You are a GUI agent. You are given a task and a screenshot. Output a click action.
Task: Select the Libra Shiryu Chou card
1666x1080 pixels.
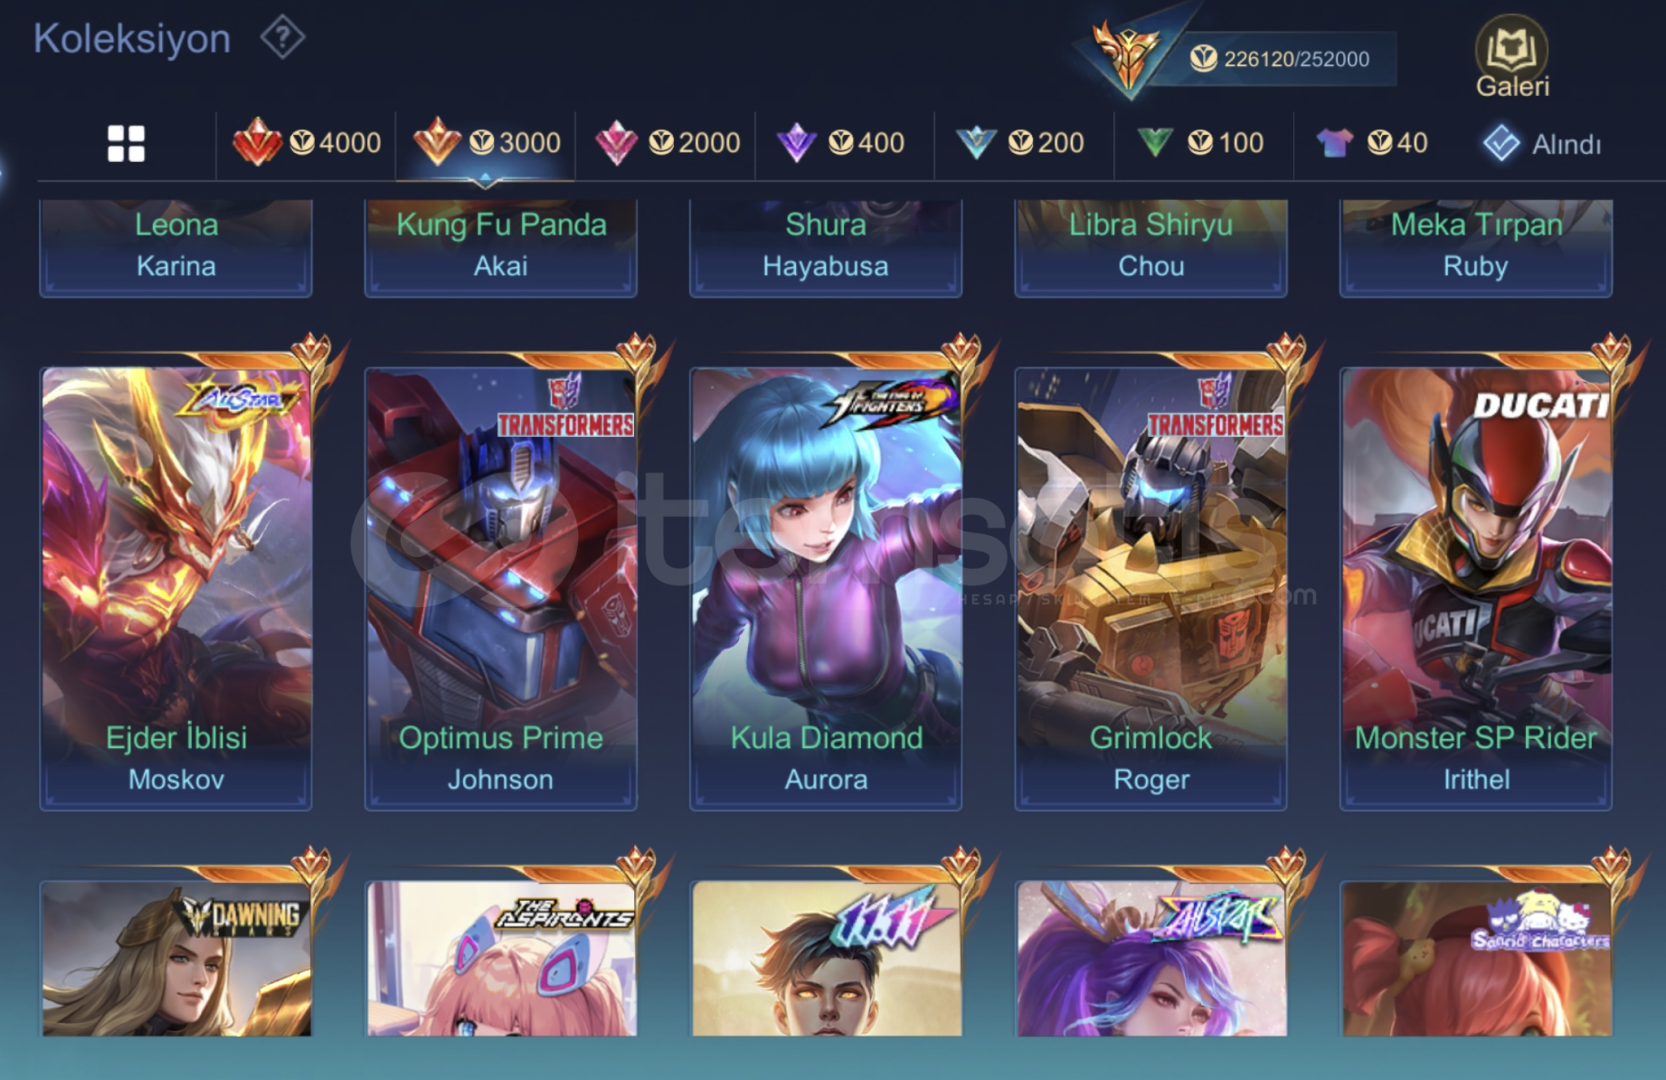[1151, 247]
